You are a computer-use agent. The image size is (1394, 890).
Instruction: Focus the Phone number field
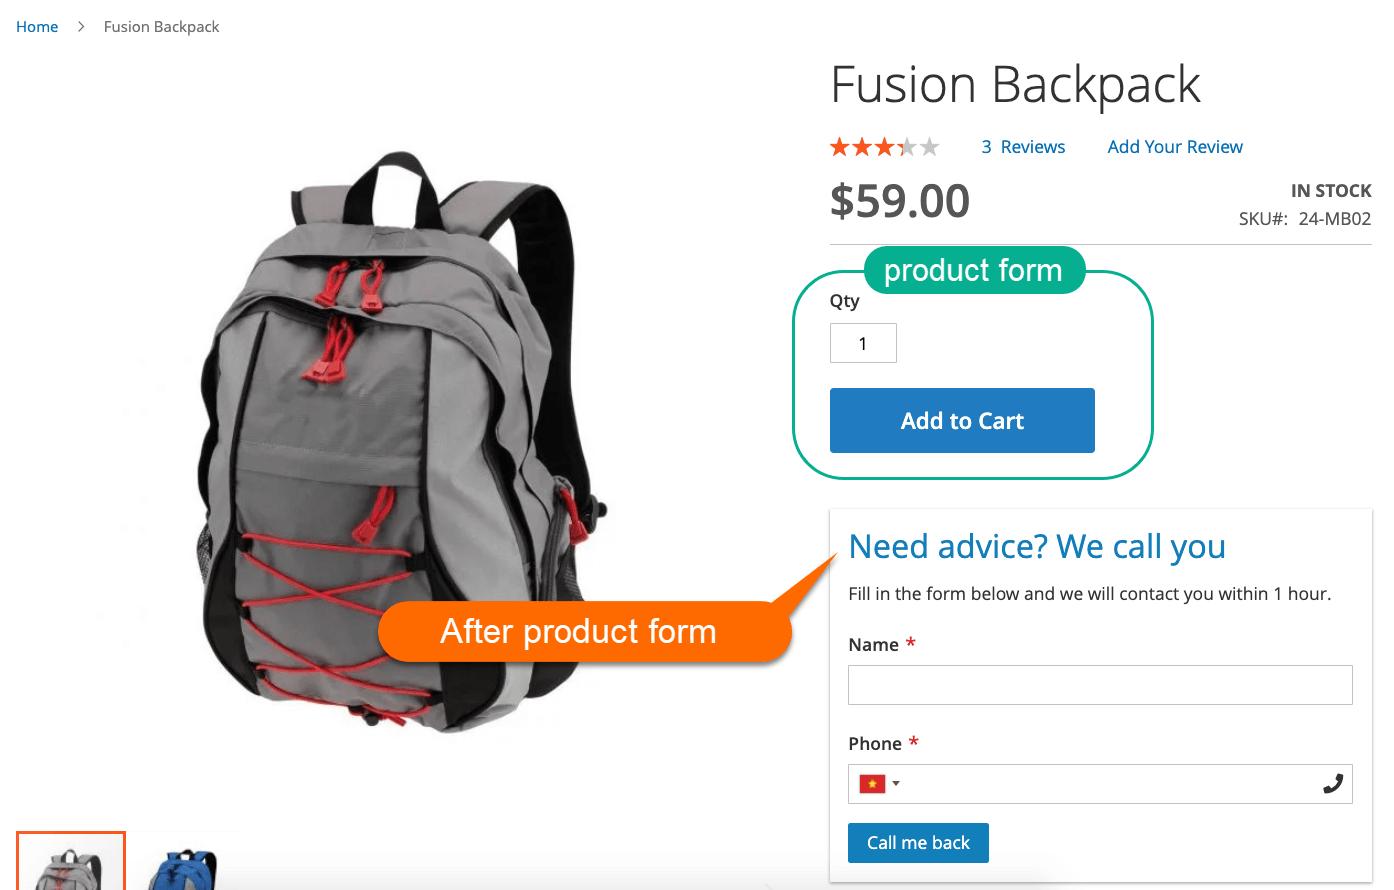click(x=1100, y=784)
